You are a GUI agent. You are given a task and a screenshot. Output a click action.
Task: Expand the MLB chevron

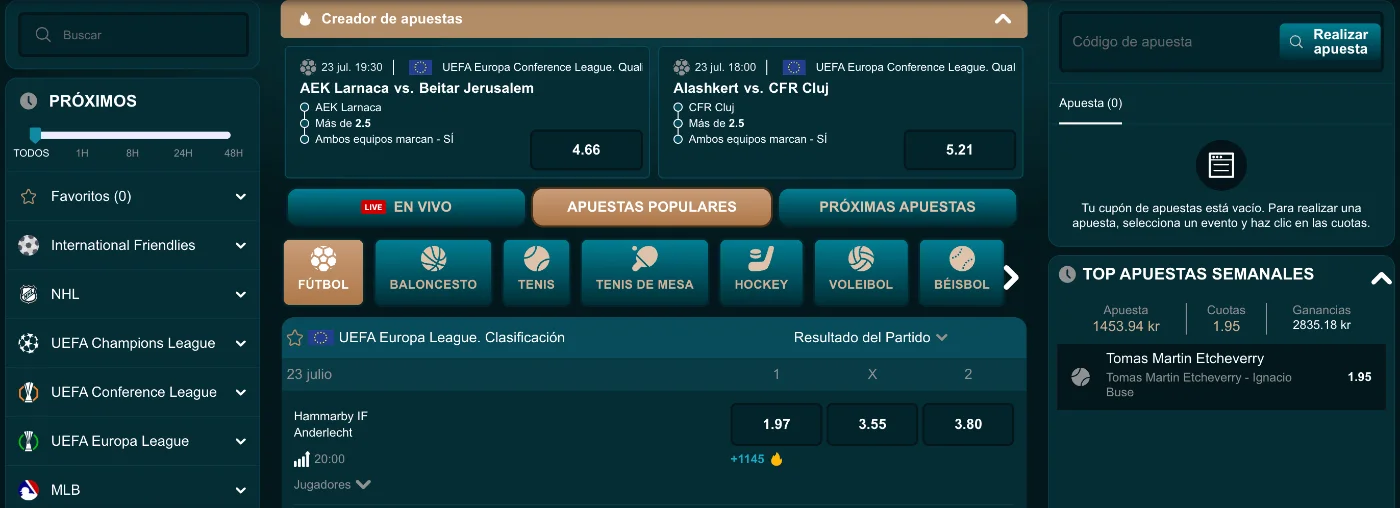click(241, 491)
